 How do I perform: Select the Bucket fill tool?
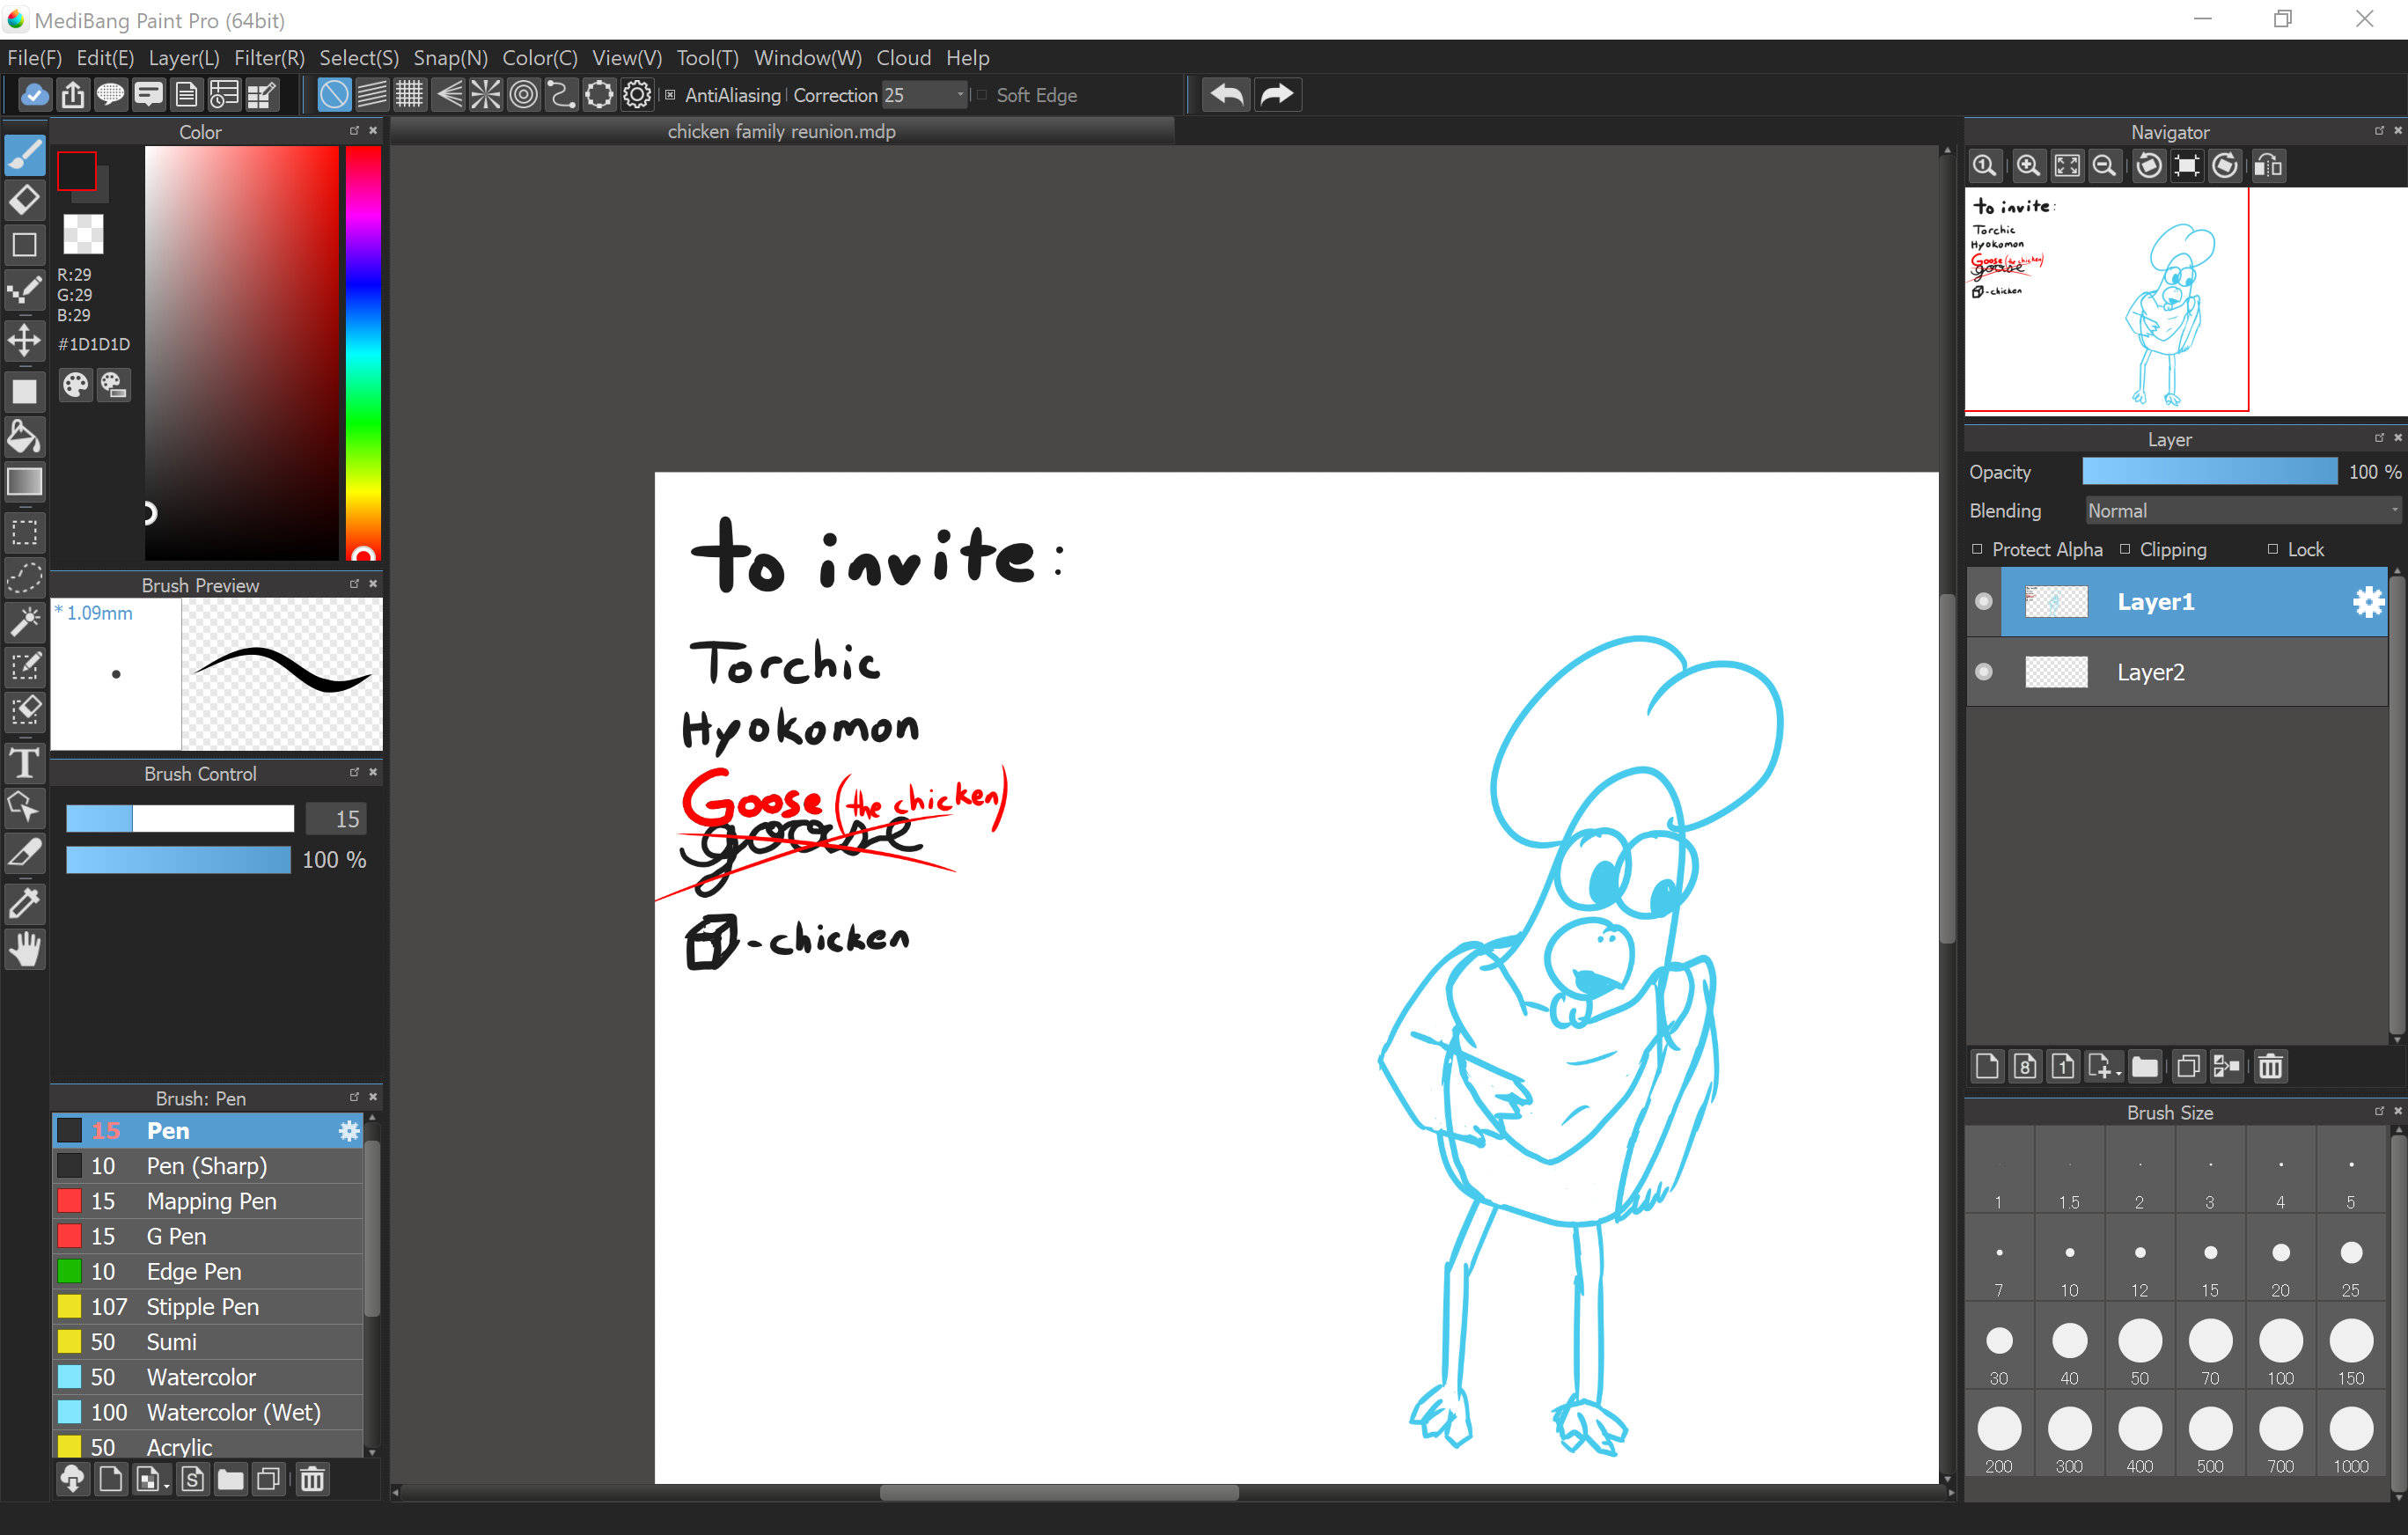click(x=25, y=437)
